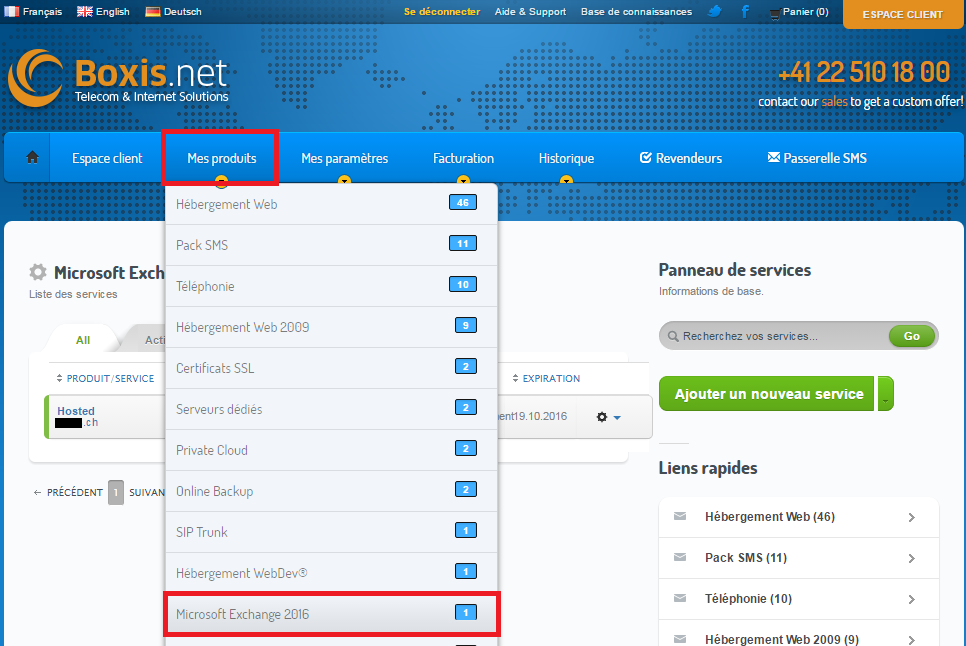Open the Twitter bird icon link

click(715, 11)
